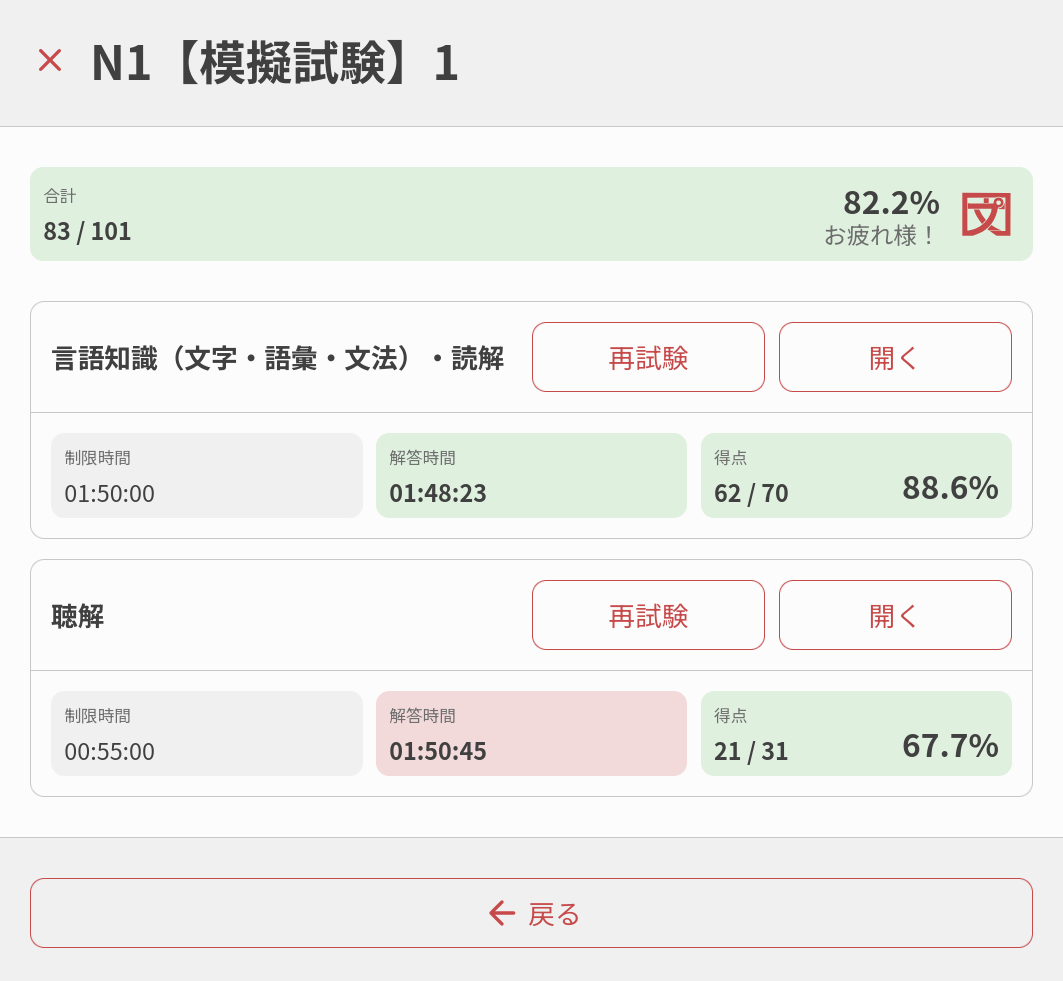Click the red stamp logo icon
This screenshot has height=981, width=1063.
click(986, 214)
